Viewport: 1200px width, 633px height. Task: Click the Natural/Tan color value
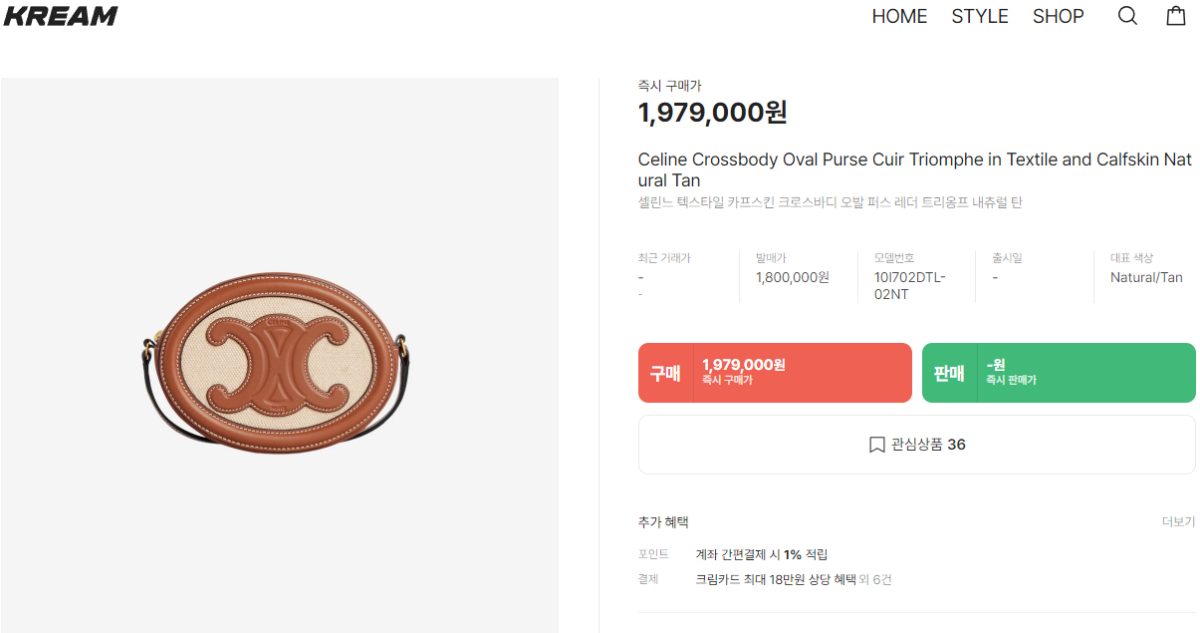pyautogui.click(x=1146, y=277)
